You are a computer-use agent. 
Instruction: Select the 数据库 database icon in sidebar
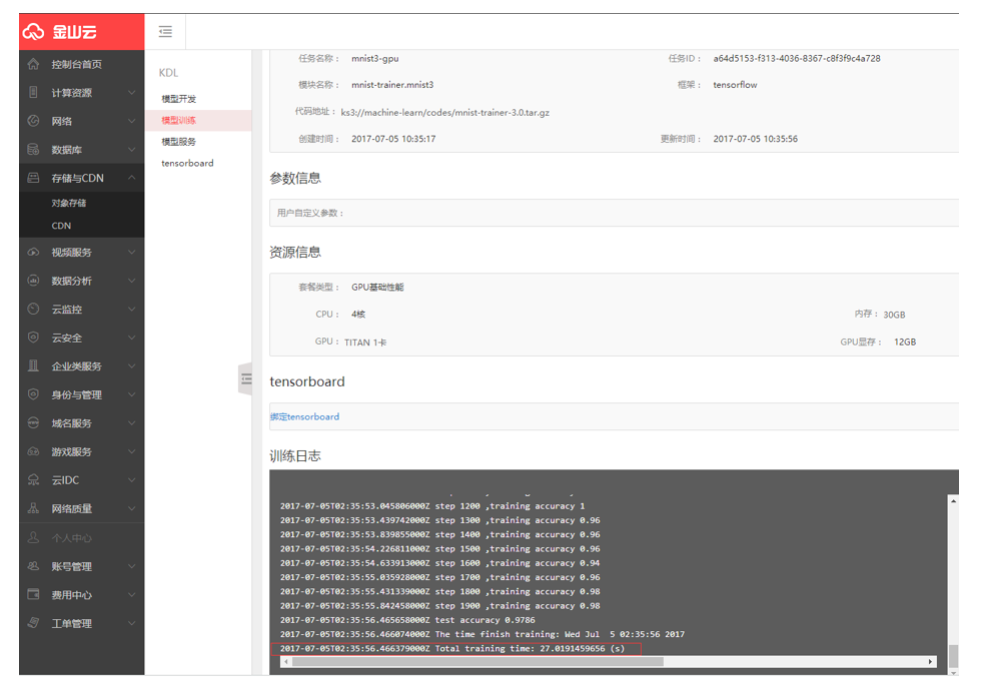[32, 148]
